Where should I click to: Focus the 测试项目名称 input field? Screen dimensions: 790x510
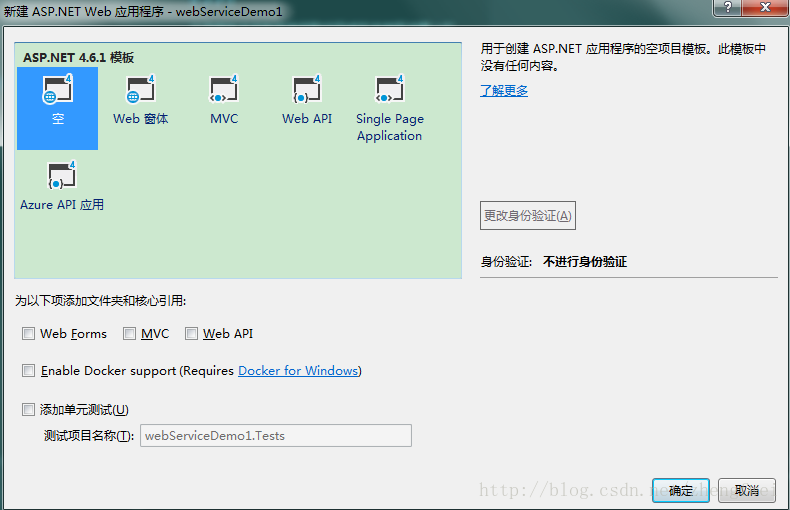[x=276, y=436]
